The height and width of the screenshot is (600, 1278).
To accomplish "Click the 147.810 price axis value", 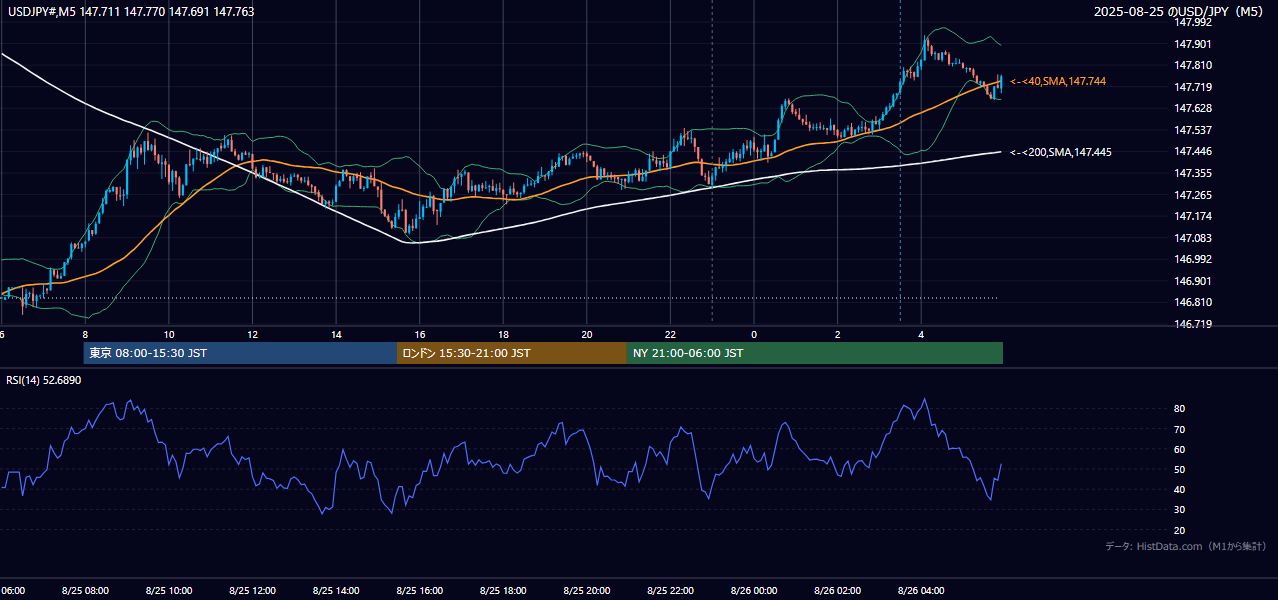I will pyautogui.click(x=1194, y=65).
